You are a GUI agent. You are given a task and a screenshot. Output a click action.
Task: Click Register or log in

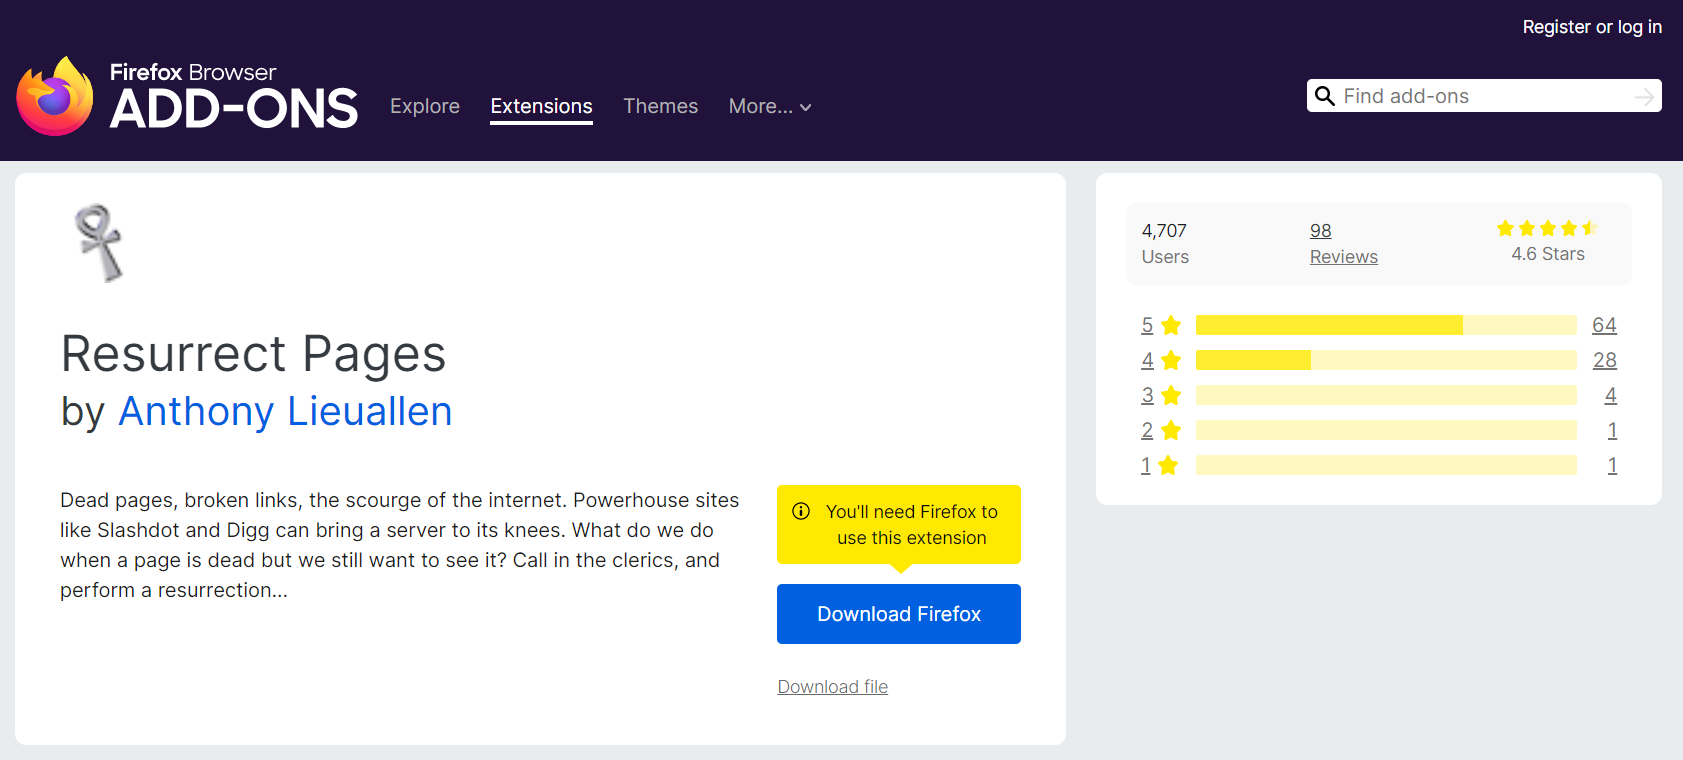[x=1592, y=27]
